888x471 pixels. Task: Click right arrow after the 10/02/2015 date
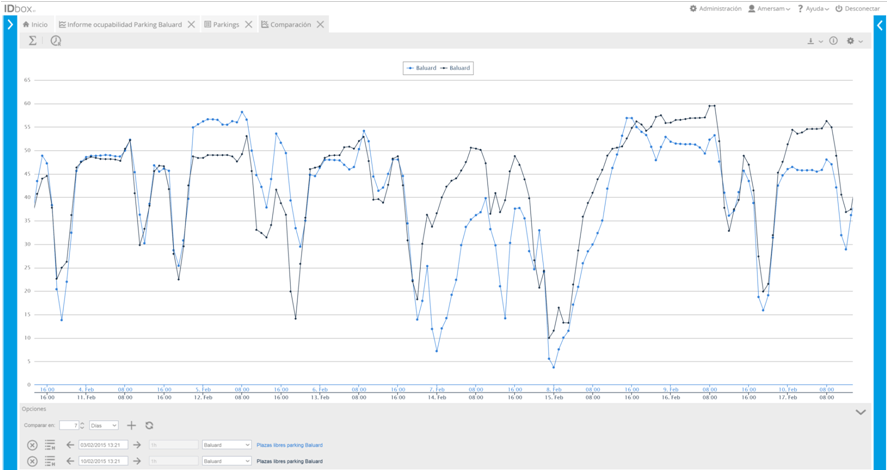coord(137,461)
